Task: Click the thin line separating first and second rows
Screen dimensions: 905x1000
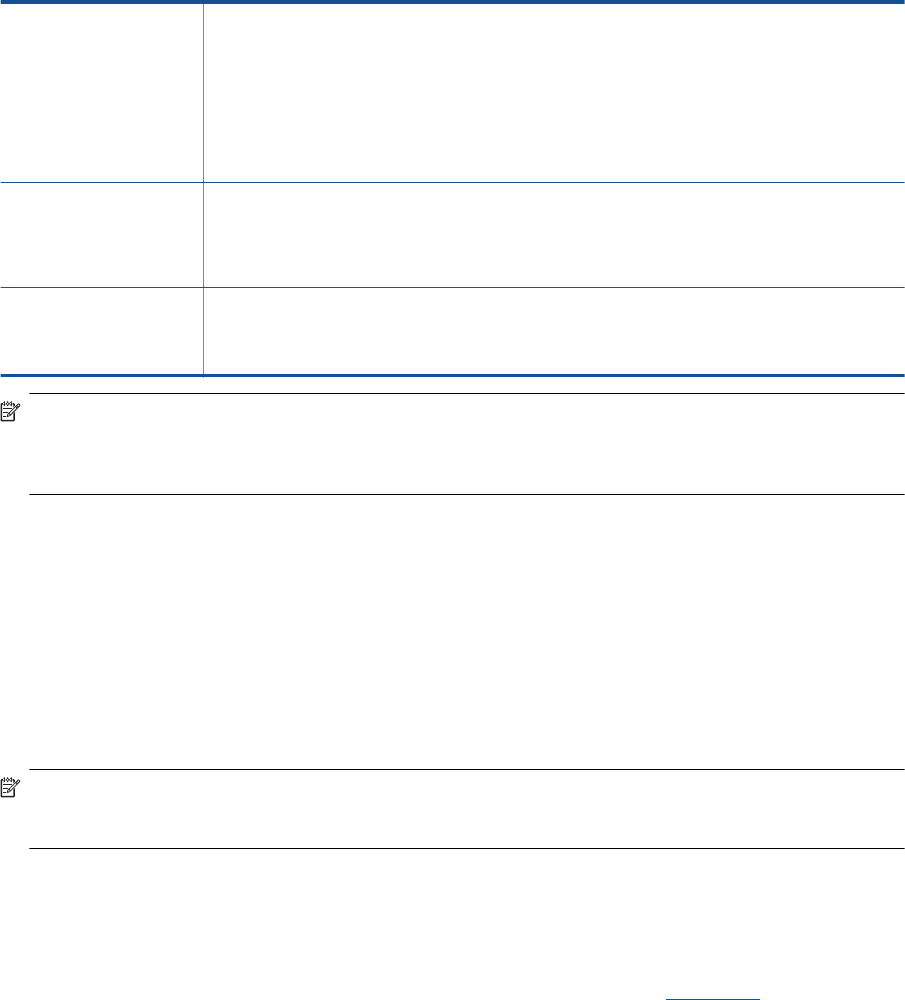Action: pos(452,182)
